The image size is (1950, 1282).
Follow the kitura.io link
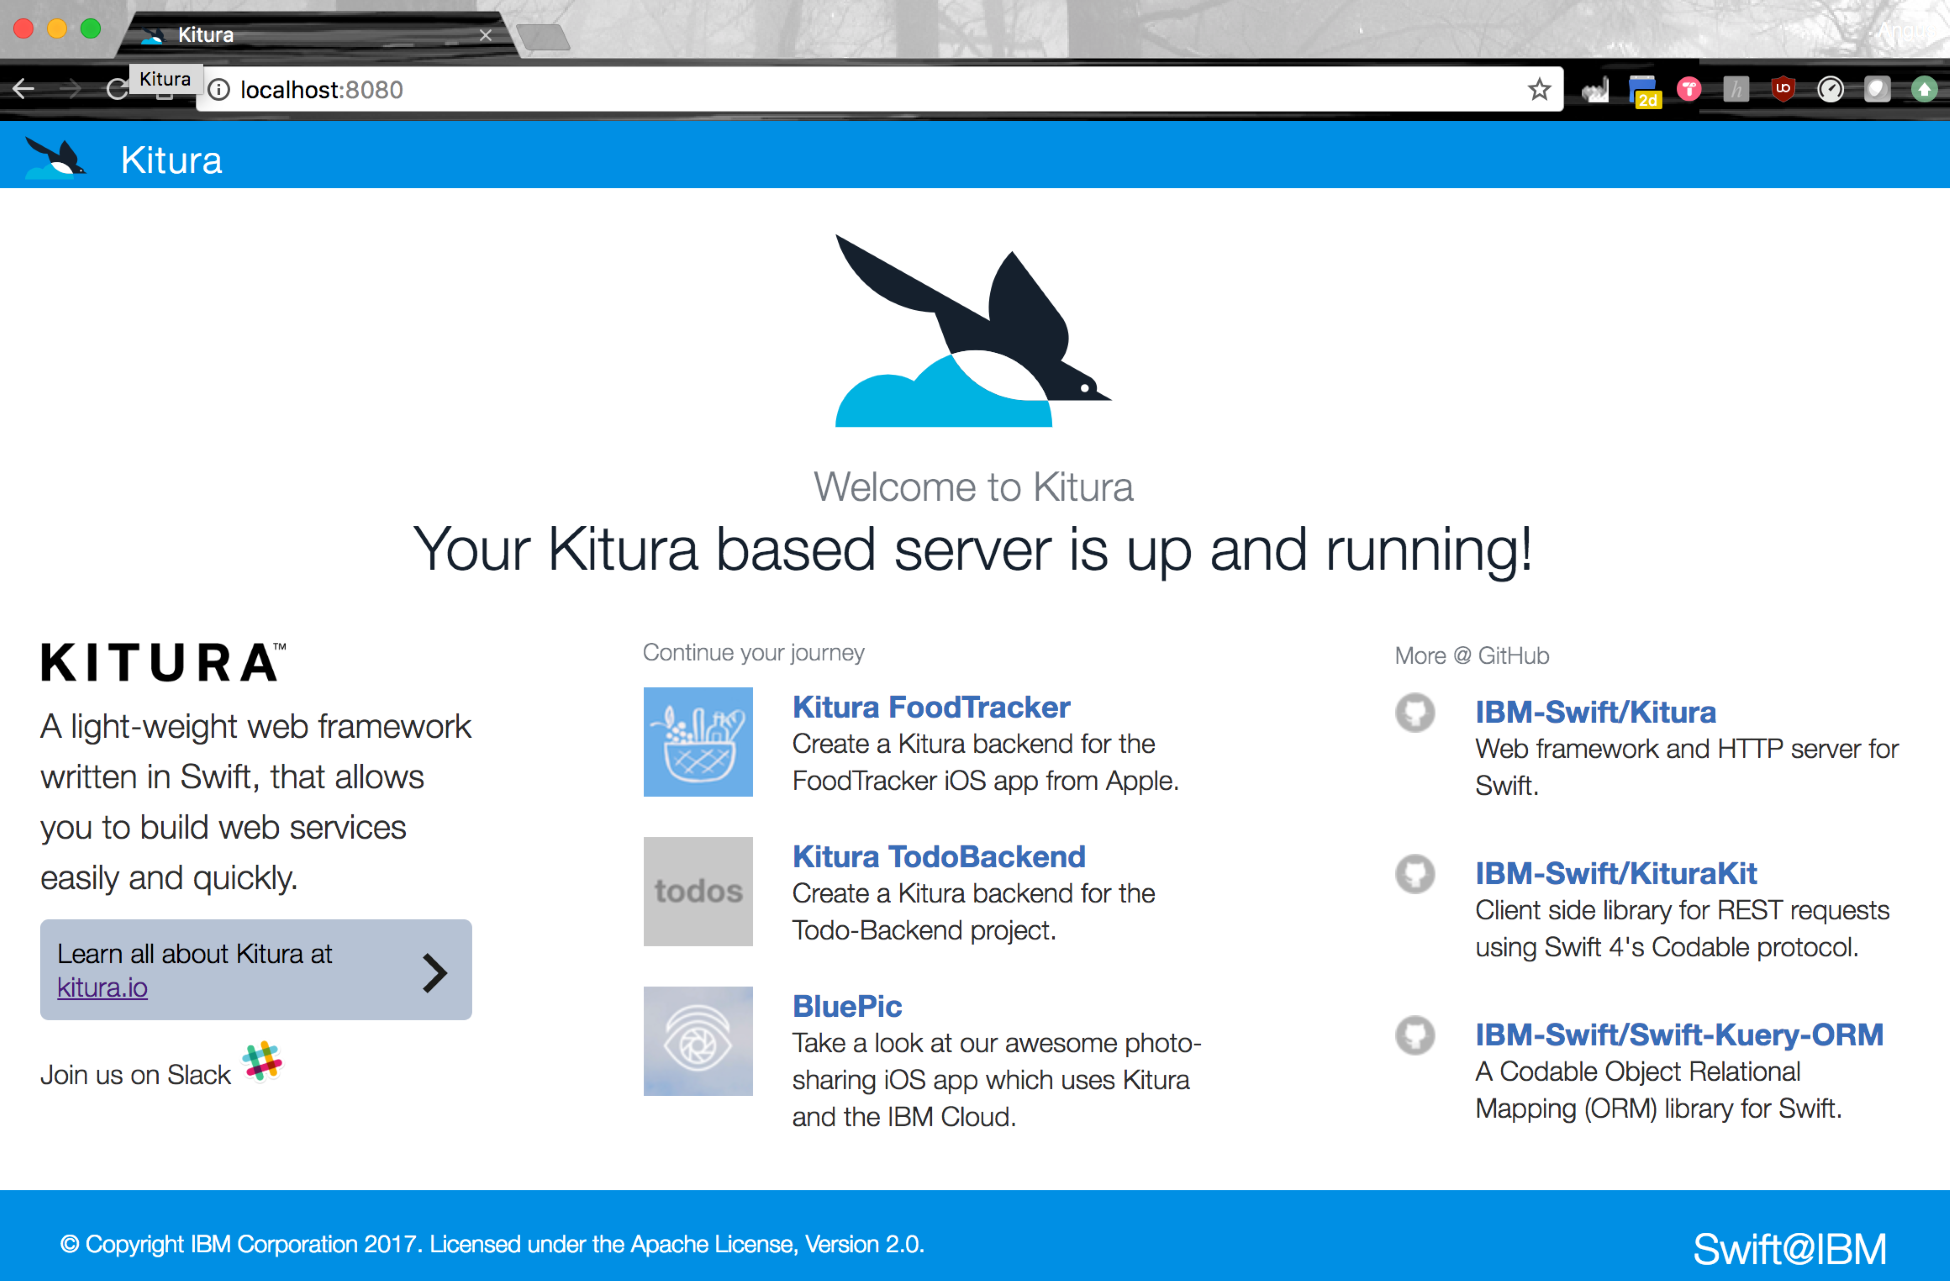(102, 988)
